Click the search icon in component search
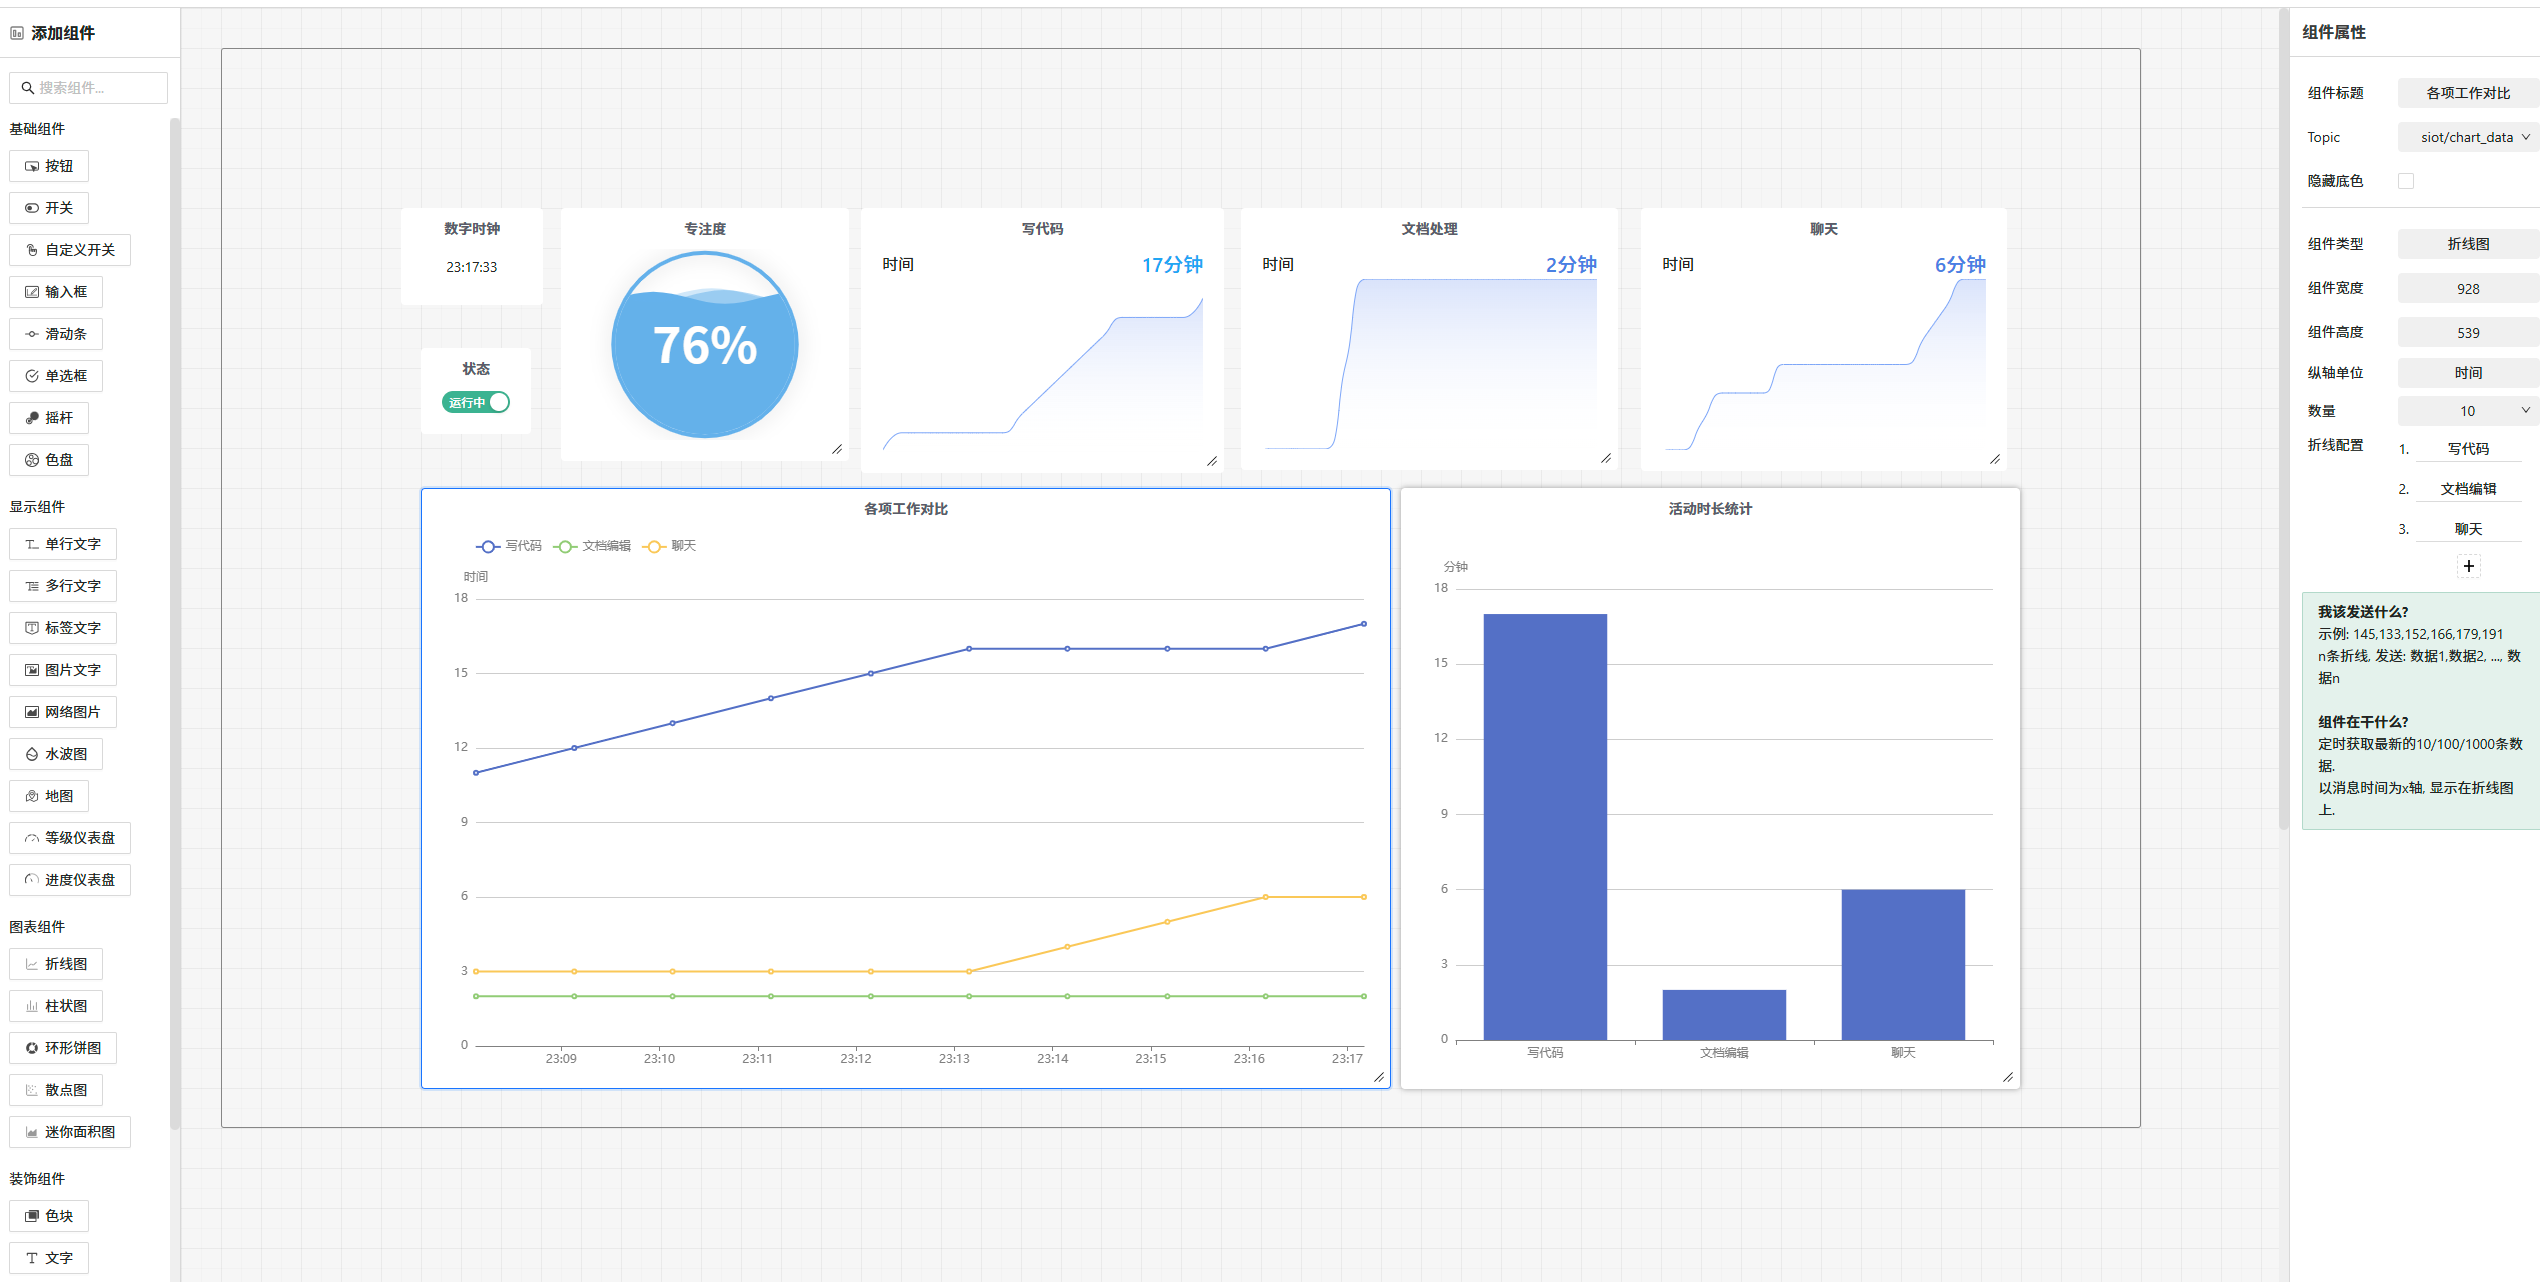This screenshot has height=1282, width=2540. point(28,88)
